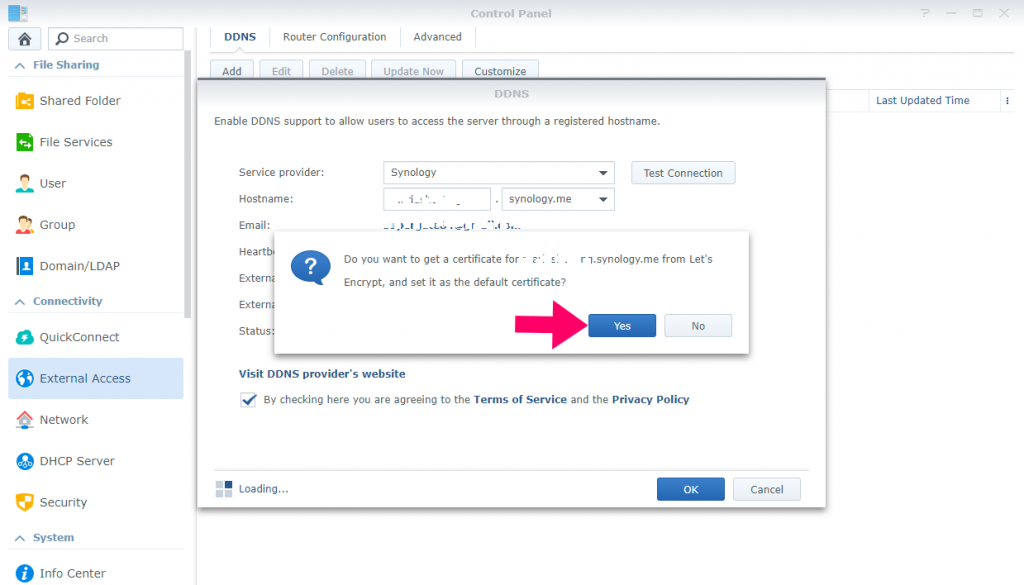Image resolution: width=1024 pixels, height=585 pixels.
Task: Switch to Router Configuration tab
Action: point(334,37)
